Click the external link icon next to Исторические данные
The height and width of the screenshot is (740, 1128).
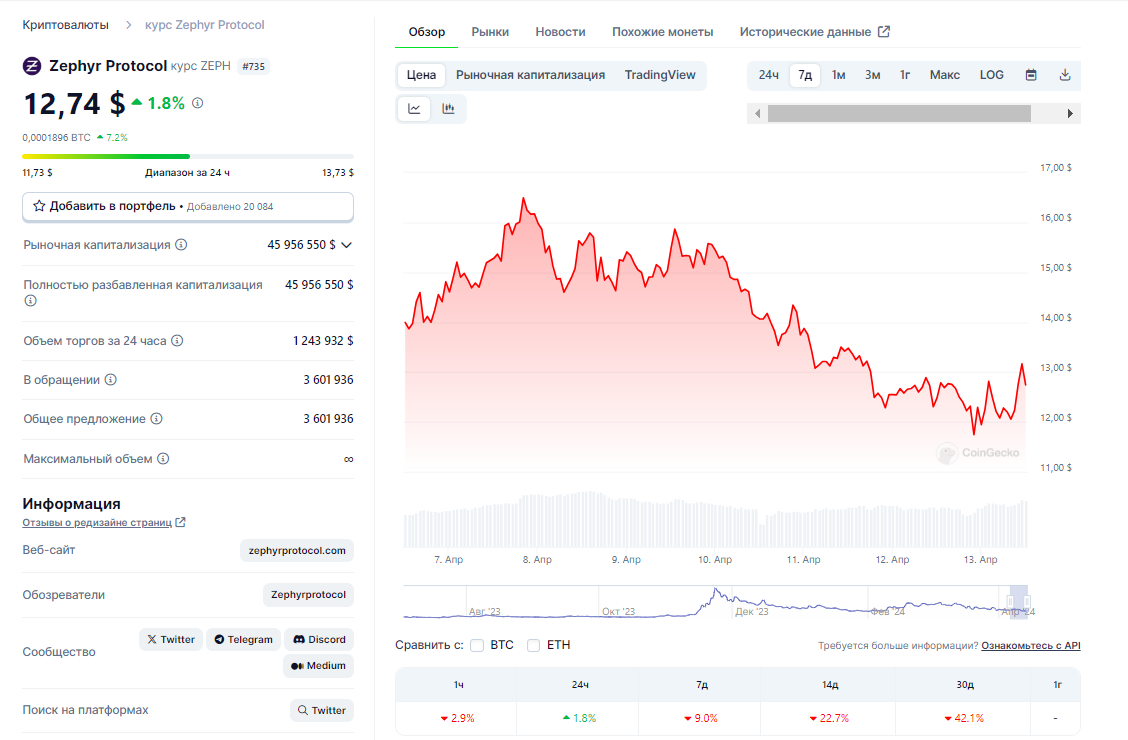pyautogui.click(x=884, y=32)
